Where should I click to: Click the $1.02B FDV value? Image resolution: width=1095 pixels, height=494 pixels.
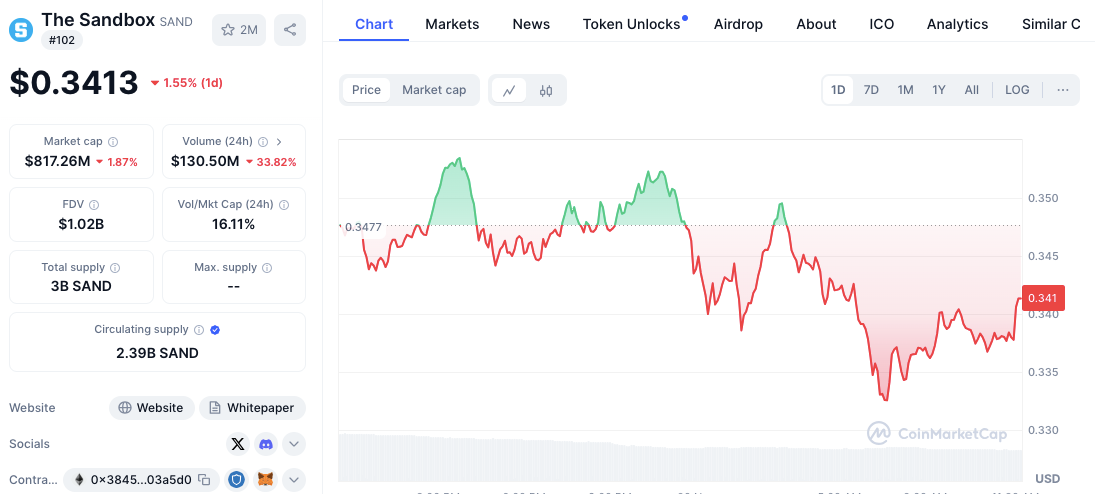(81, 224)
